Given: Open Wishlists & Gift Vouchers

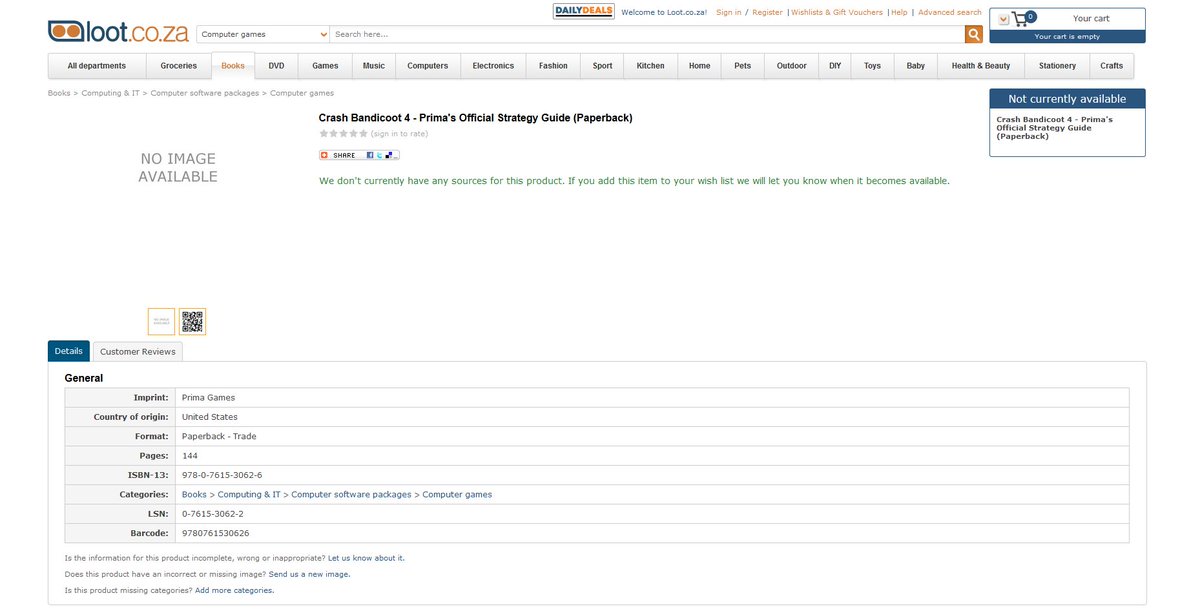Looking at the screenshot, I should click(837, 13).
